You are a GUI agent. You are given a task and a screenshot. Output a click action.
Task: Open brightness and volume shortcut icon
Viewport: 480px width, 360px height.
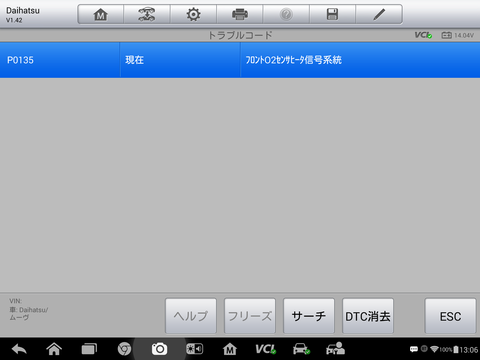pos(195,349)
